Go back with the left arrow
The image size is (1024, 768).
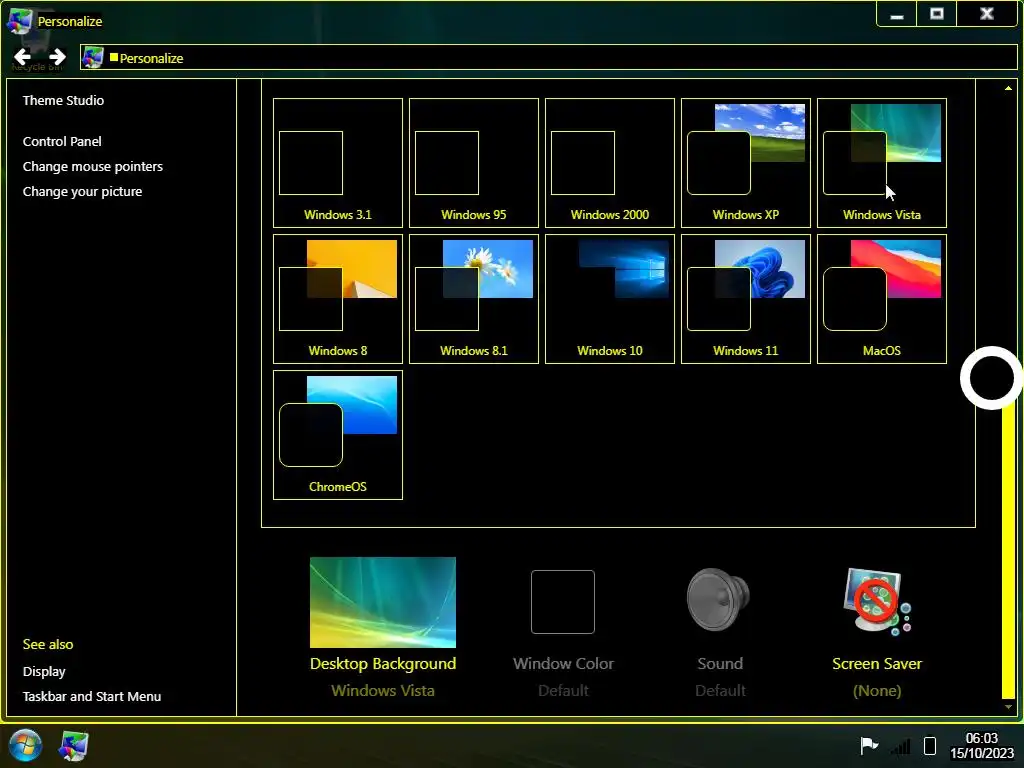pos(23,57)
